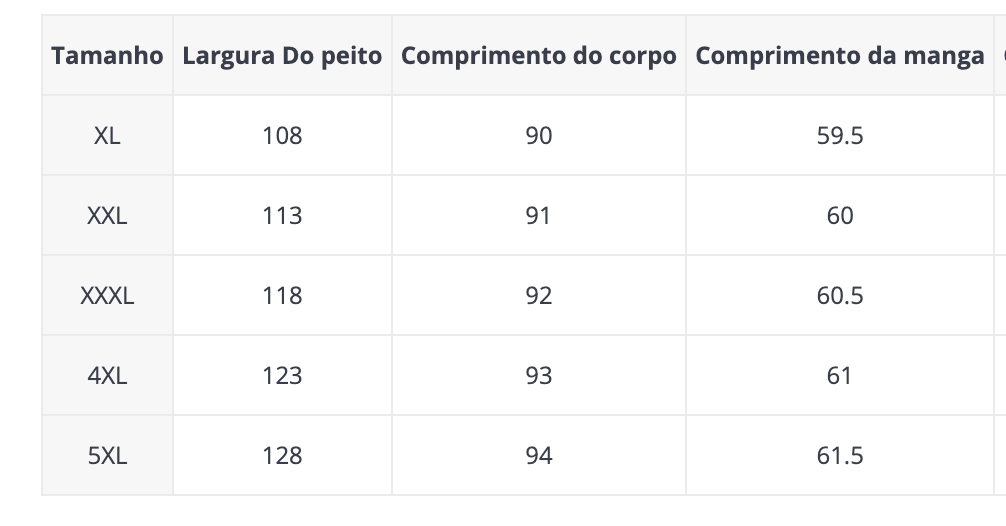
Task: Click body length value 94
Action: (539, 455)
